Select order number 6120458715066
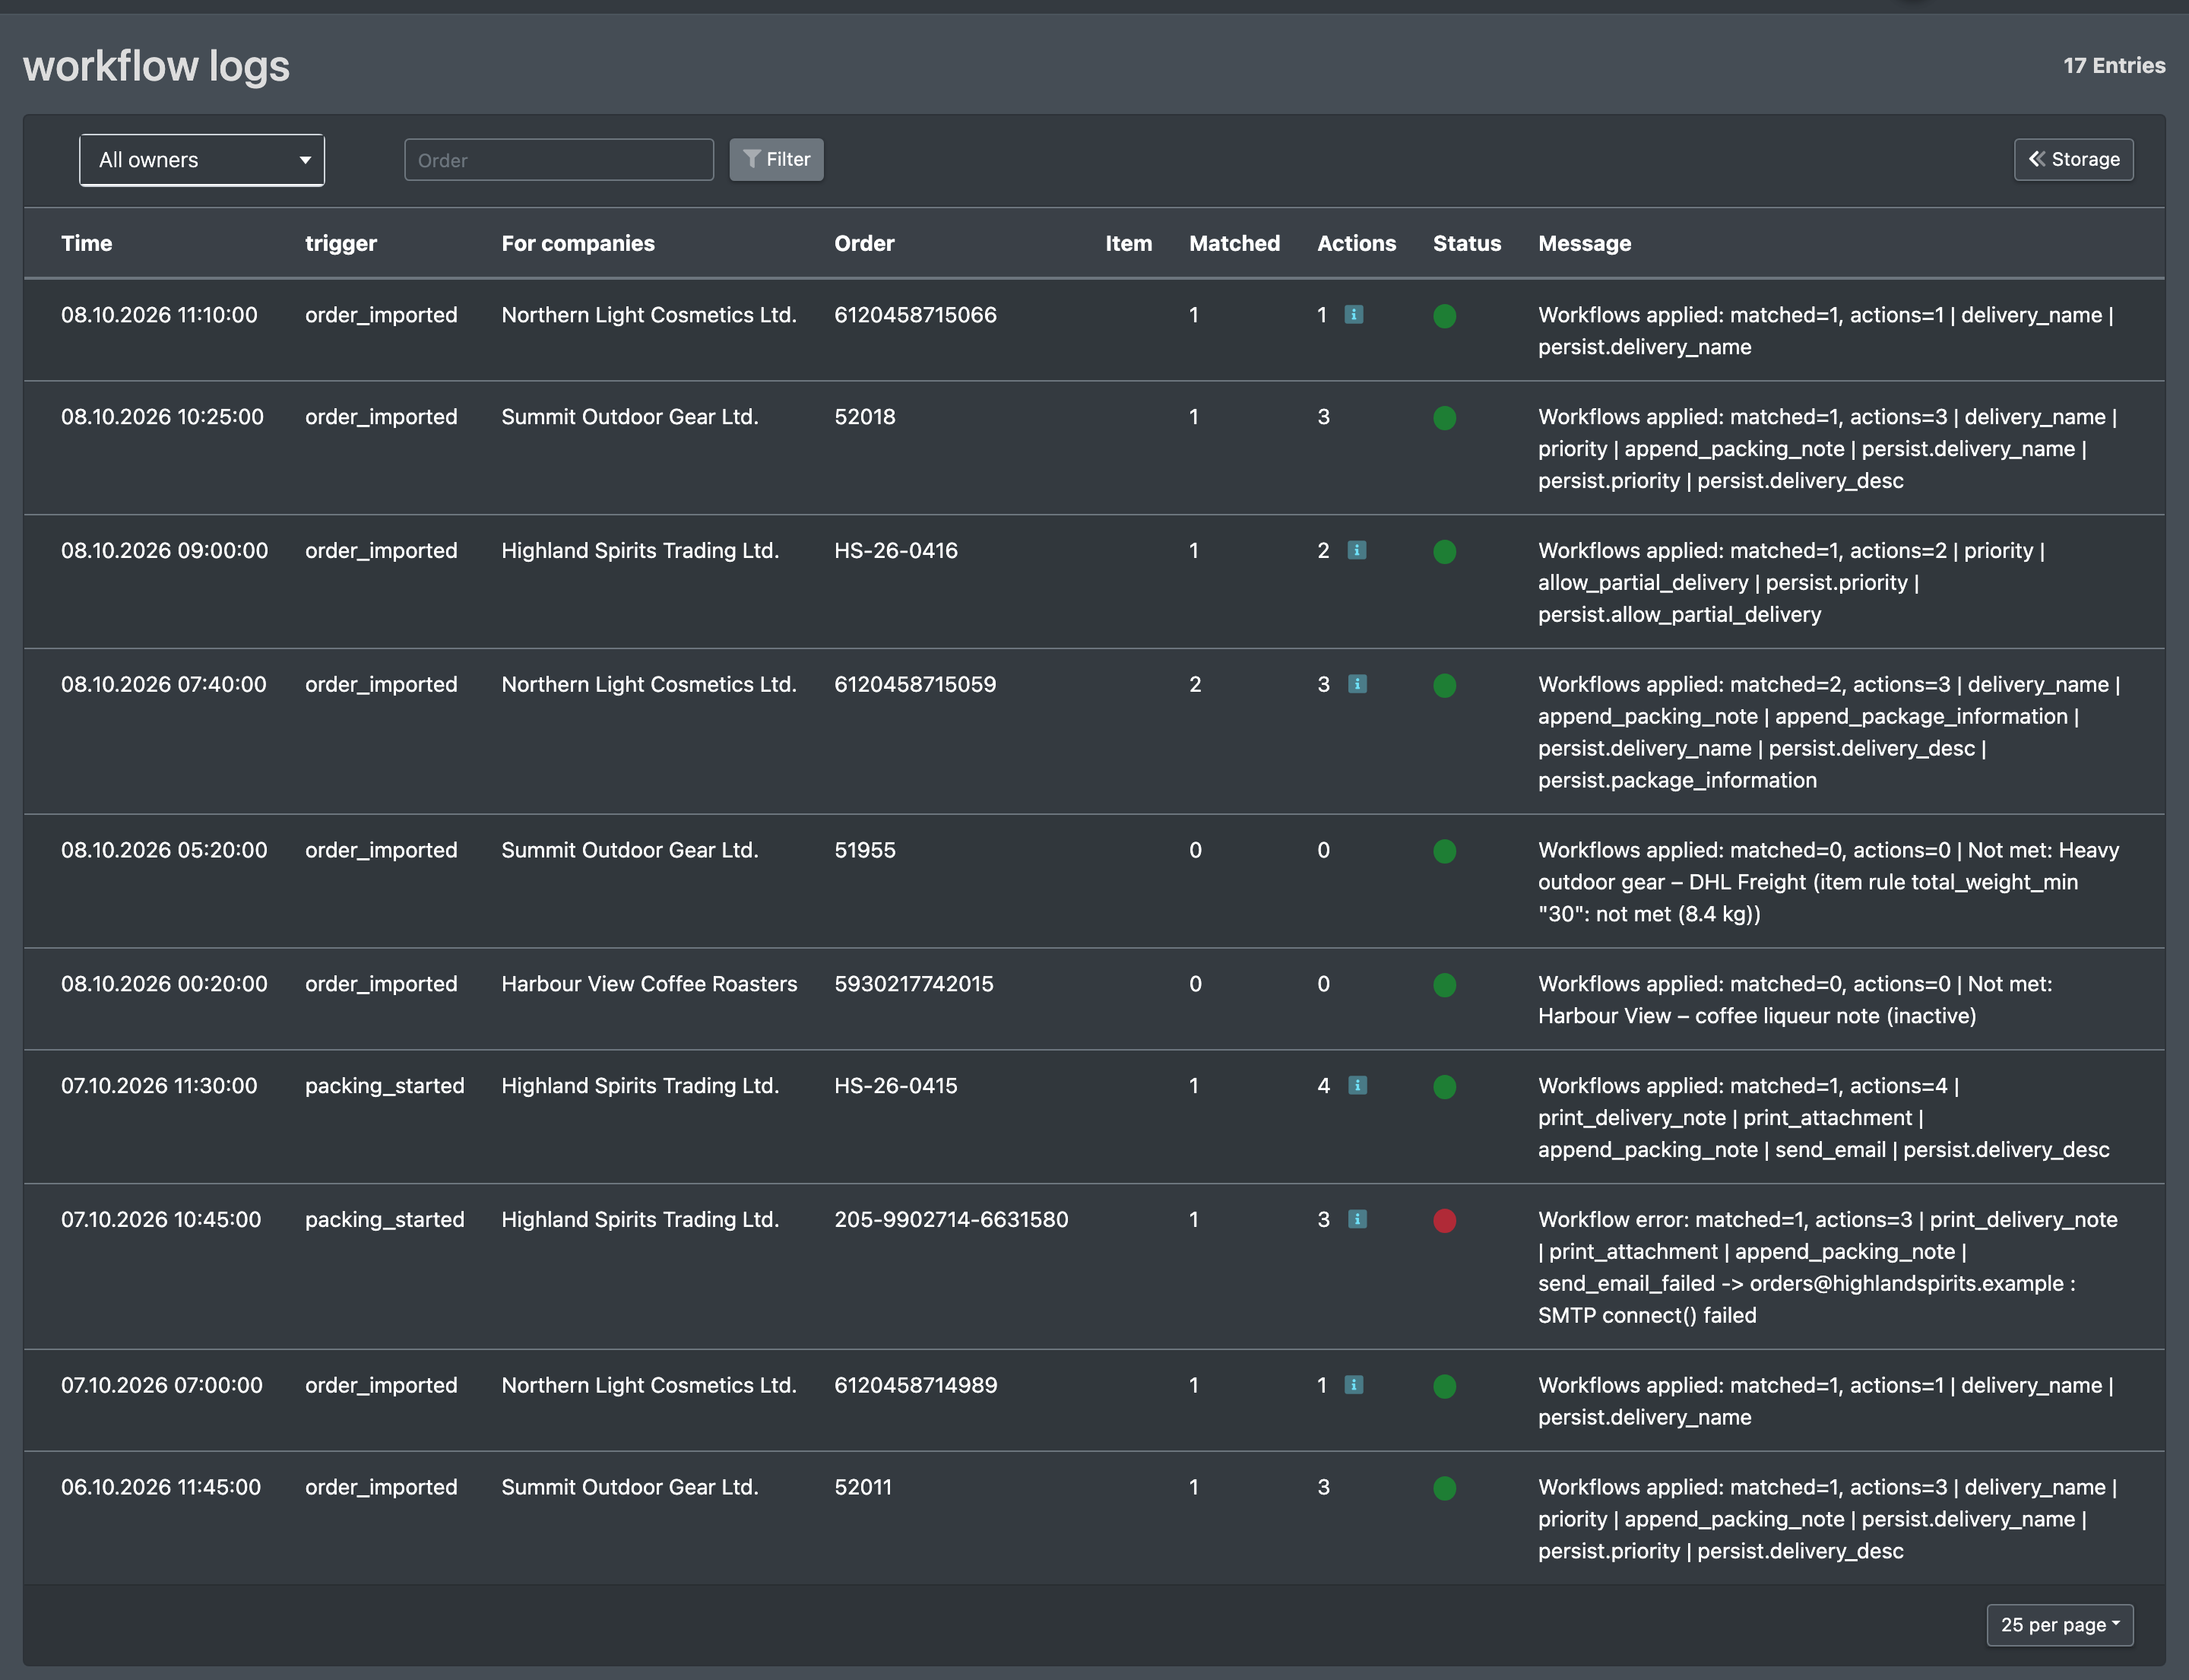The height and width of the screenshot is (1680, 2189). [915, 315]
